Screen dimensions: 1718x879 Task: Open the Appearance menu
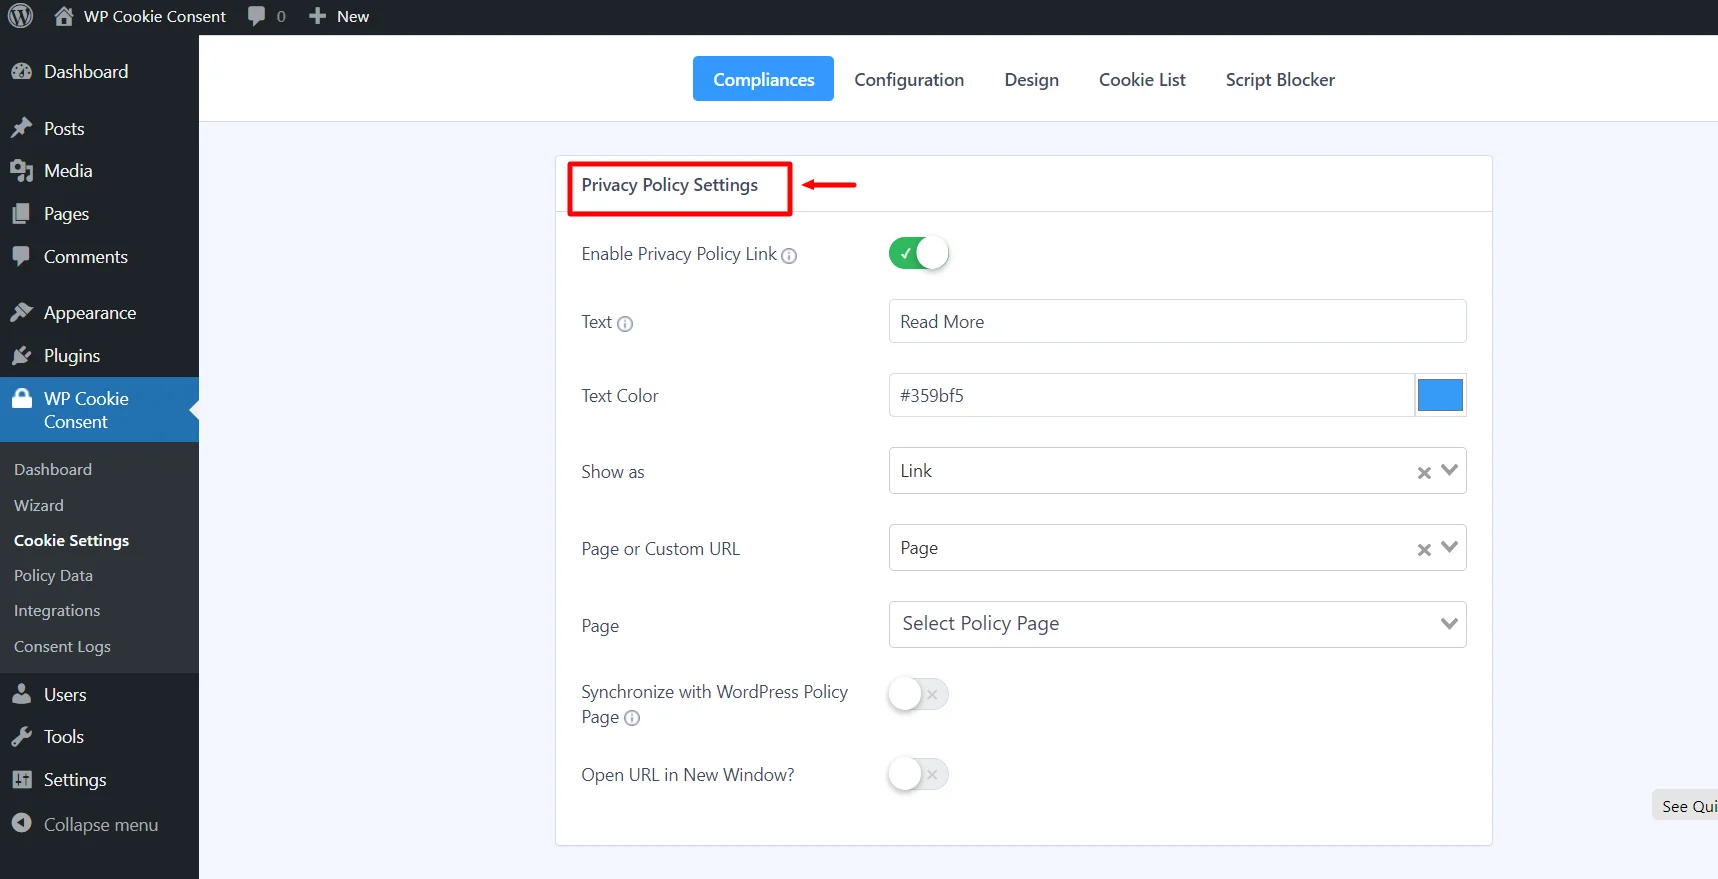click(90, 313)
